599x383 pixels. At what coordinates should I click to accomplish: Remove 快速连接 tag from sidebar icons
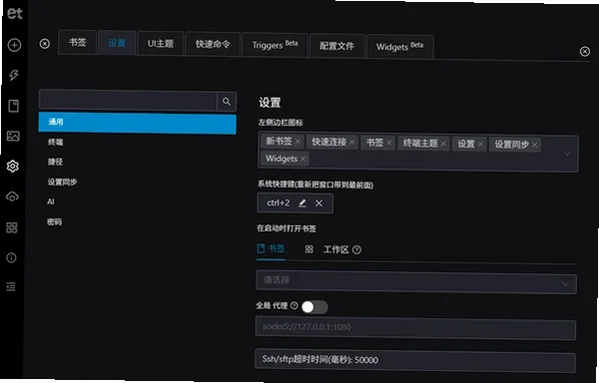352,142
